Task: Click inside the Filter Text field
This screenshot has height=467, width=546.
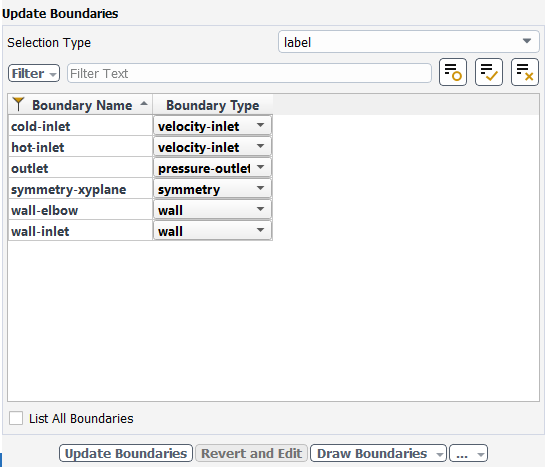Action: pyautogui.click(x=249, y=73)
